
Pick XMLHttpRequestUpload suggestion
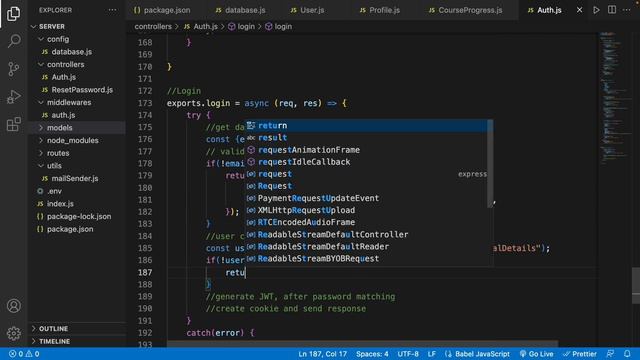click(x=366, y=210)
